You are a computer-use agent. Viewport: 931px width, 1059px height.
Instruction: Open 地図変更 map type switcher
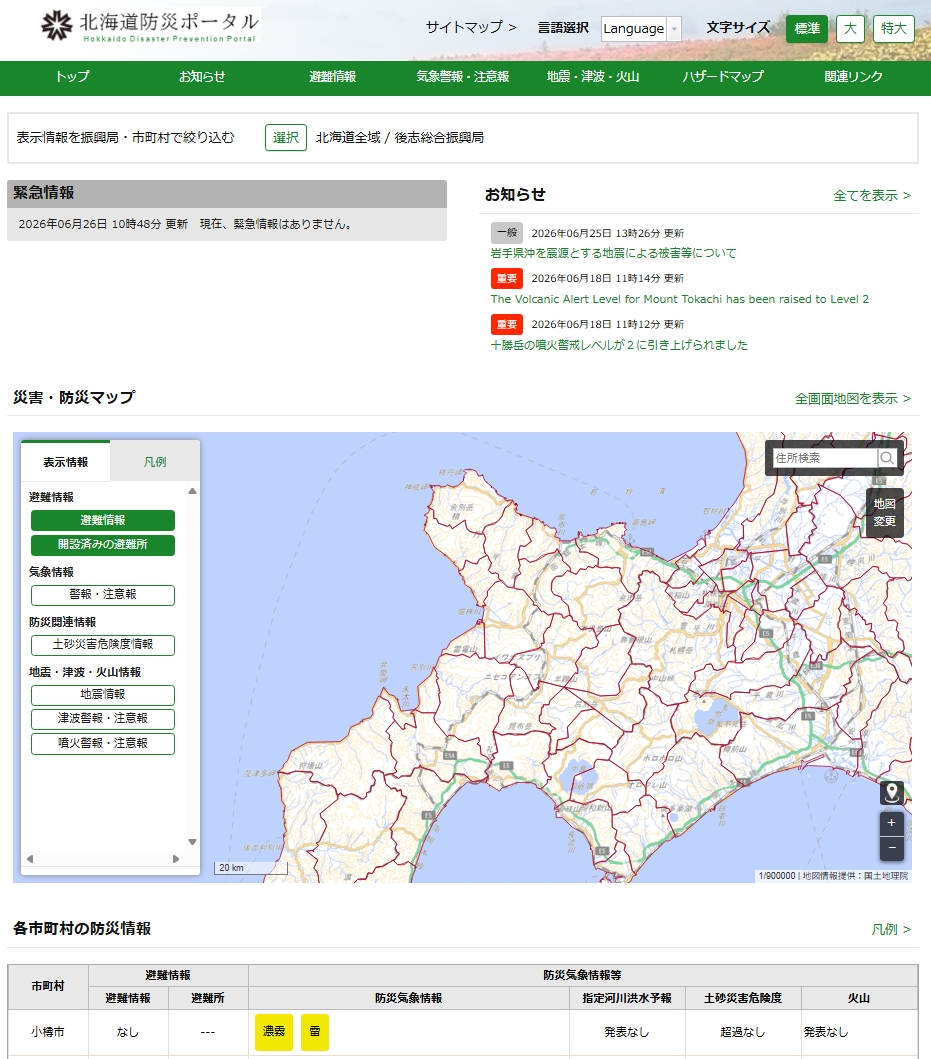pos(884,513)
